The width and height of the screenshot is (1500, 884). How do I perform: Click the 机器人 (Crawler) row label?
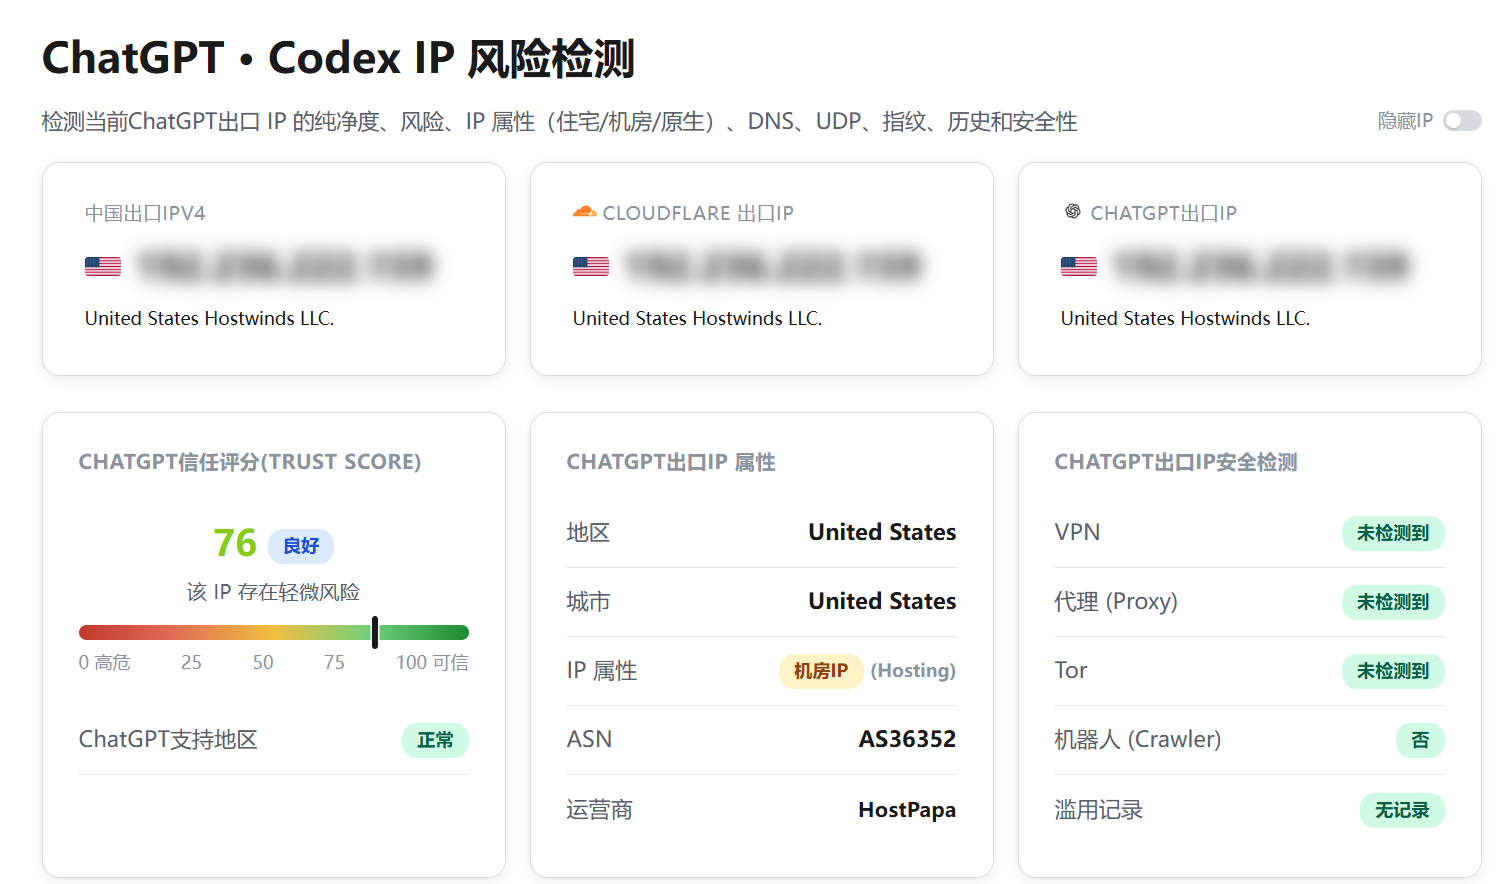1138,739
